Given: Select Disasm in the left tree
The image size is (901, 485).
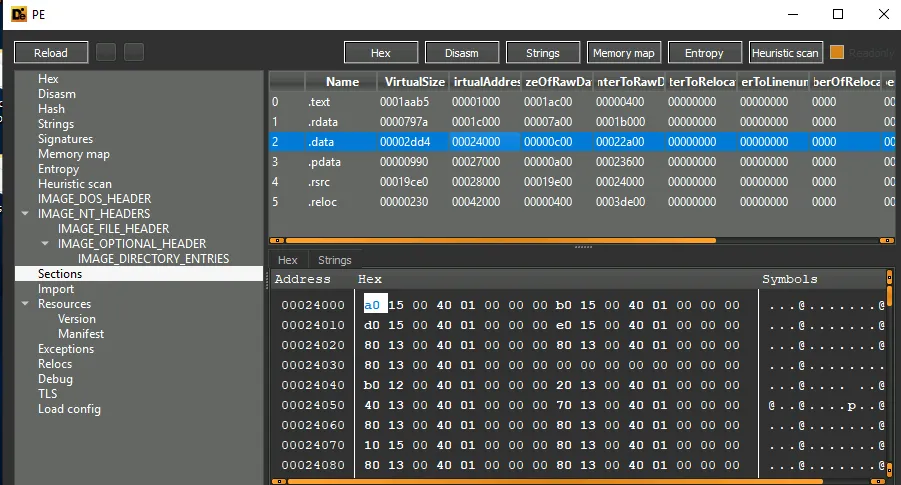Looking at the screenshot, I should 57,94.
